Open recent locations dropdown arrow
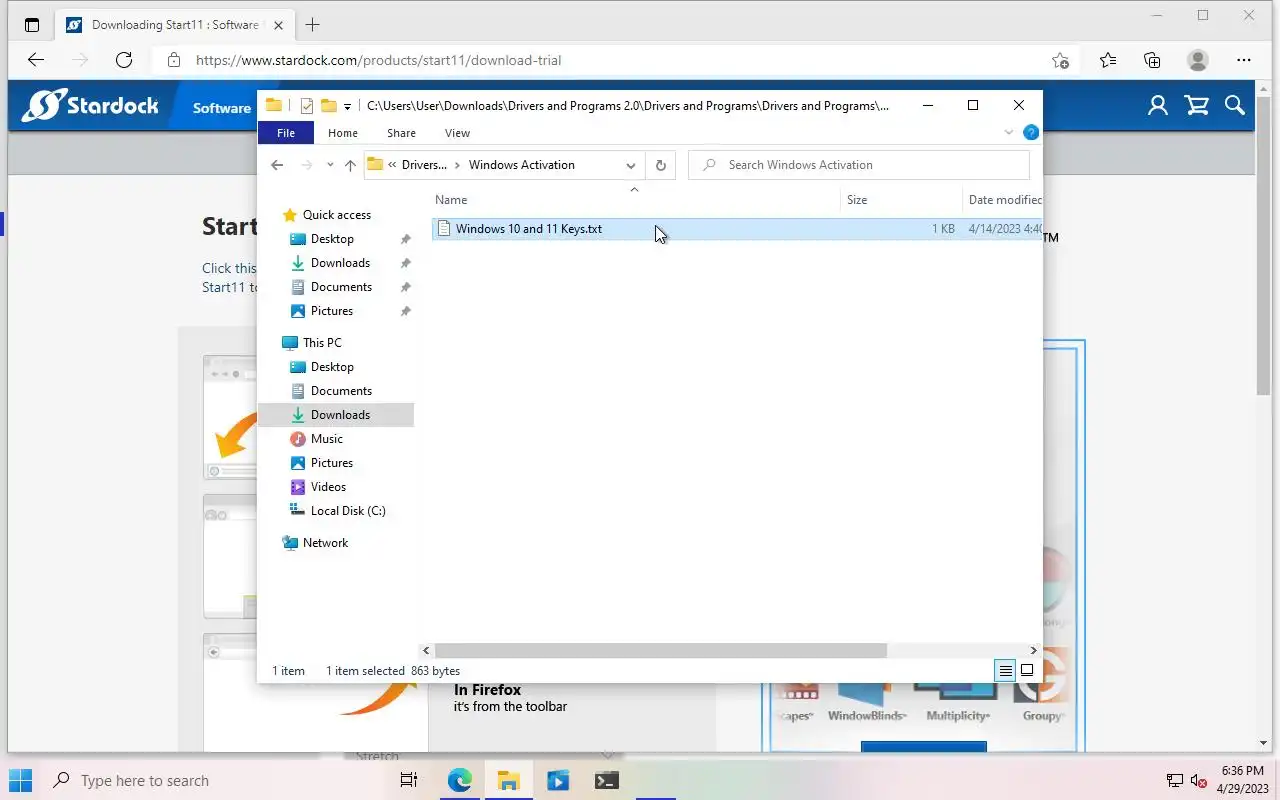 point(330,165)
